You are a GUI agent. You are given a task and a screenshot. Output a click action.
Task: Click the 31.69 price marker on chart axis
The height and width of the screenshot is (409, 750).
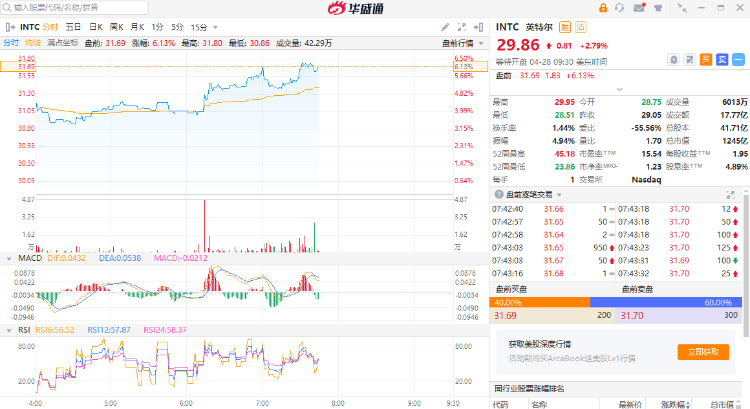[x=18, y=66]
